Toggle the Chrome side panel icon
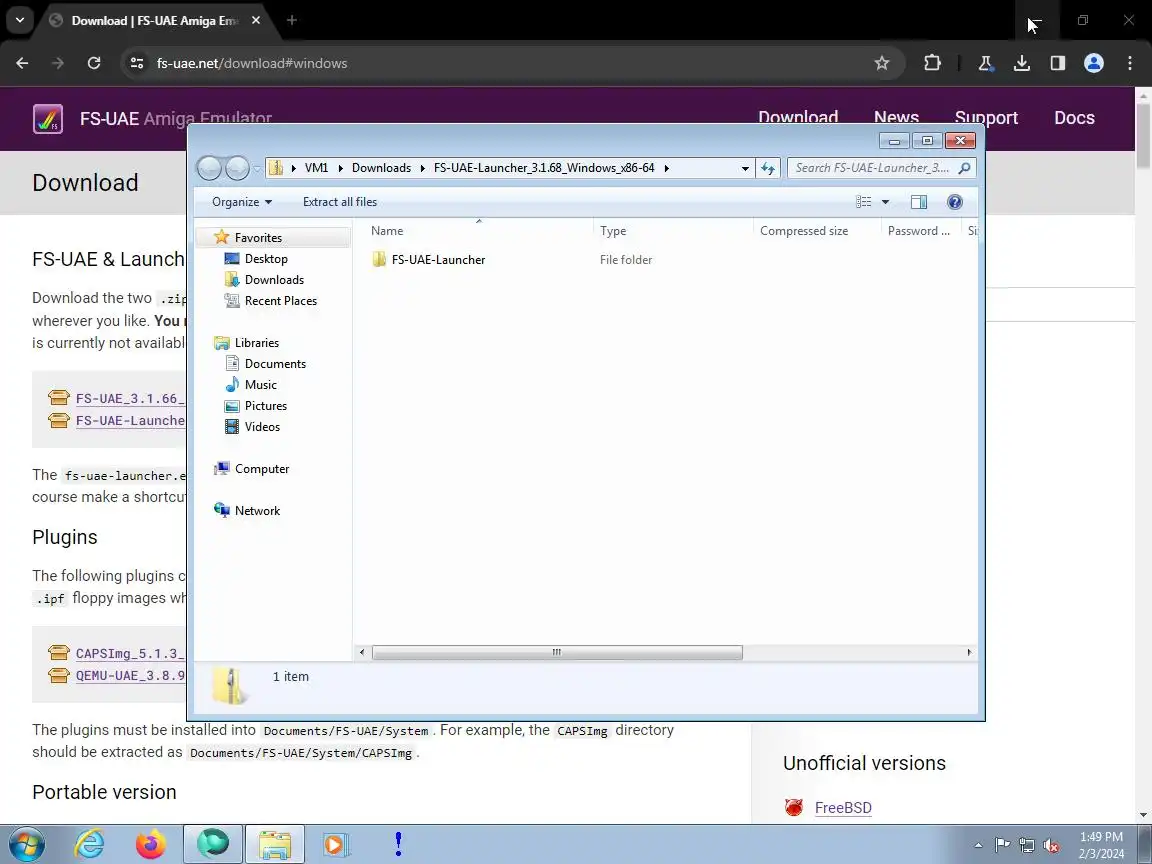The height and width of the screenshot is (864, 1152). coord(1057,63)
